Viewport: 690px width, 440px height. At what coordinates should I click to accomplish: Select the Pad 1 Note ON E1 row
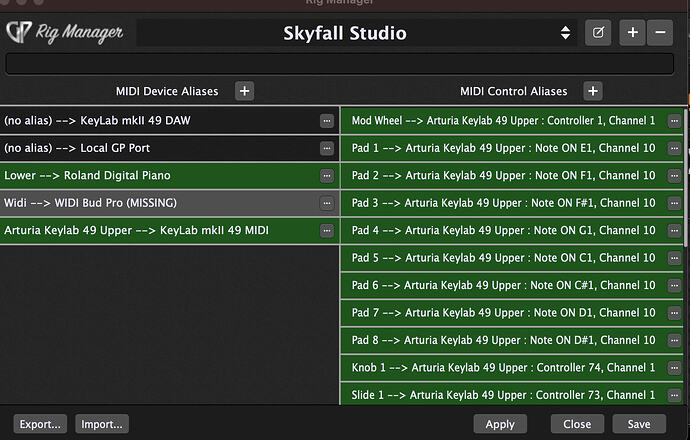[512, 148]
